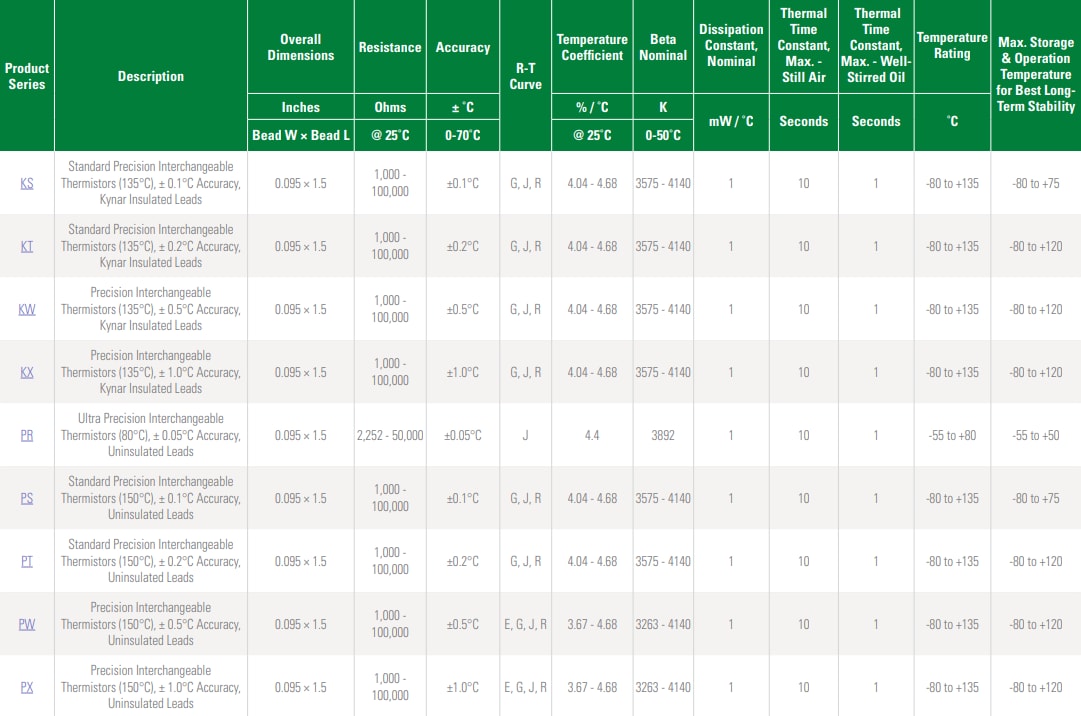Select the ±0.05°C accuracy cell
Image resolution: width=1081 pixels, height=716 pixels.
pos(463,435)
